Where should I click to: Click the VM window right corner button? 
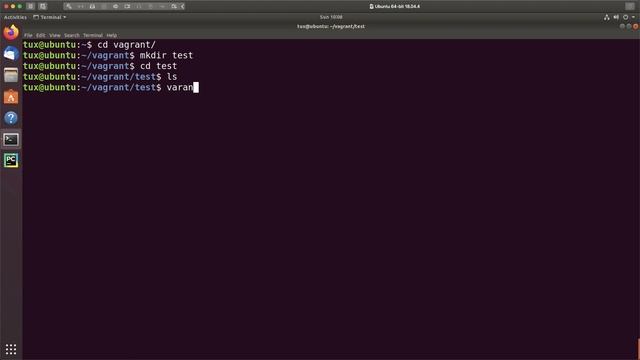630,6
